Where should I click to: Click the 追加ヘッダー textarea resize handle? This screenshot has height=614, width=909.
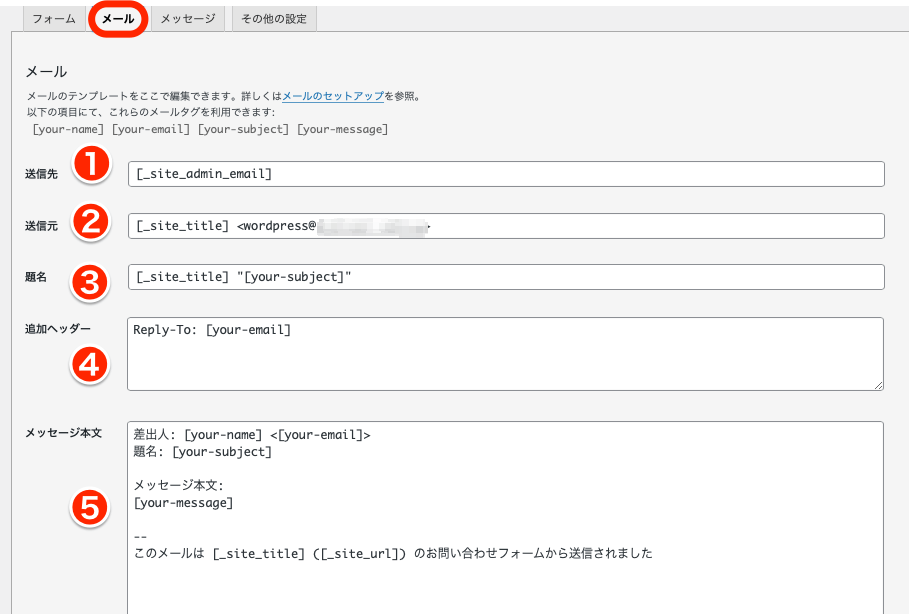click(878, 385)
